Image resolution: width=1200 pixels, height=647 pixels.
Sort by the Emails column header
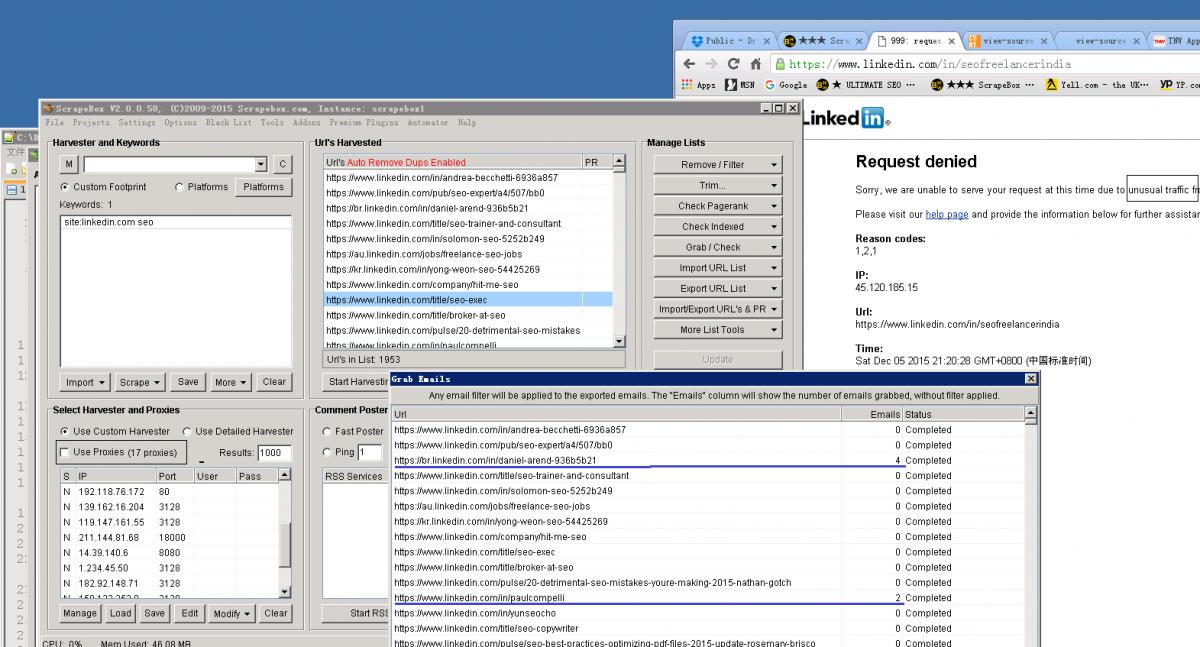click(872, 414)
